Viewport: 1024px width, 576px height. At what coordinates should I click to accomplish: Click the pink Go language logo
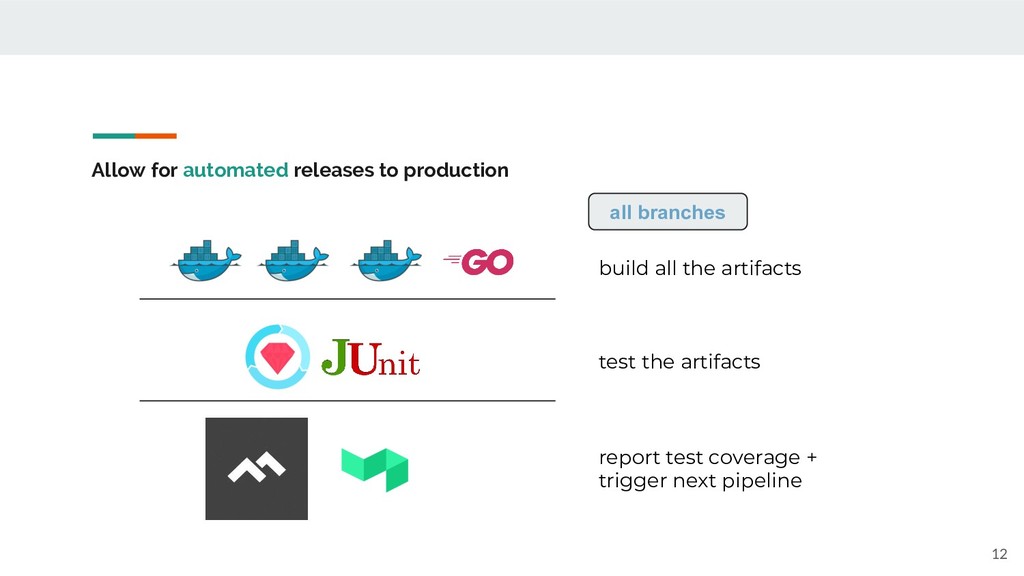click(479, 263)
